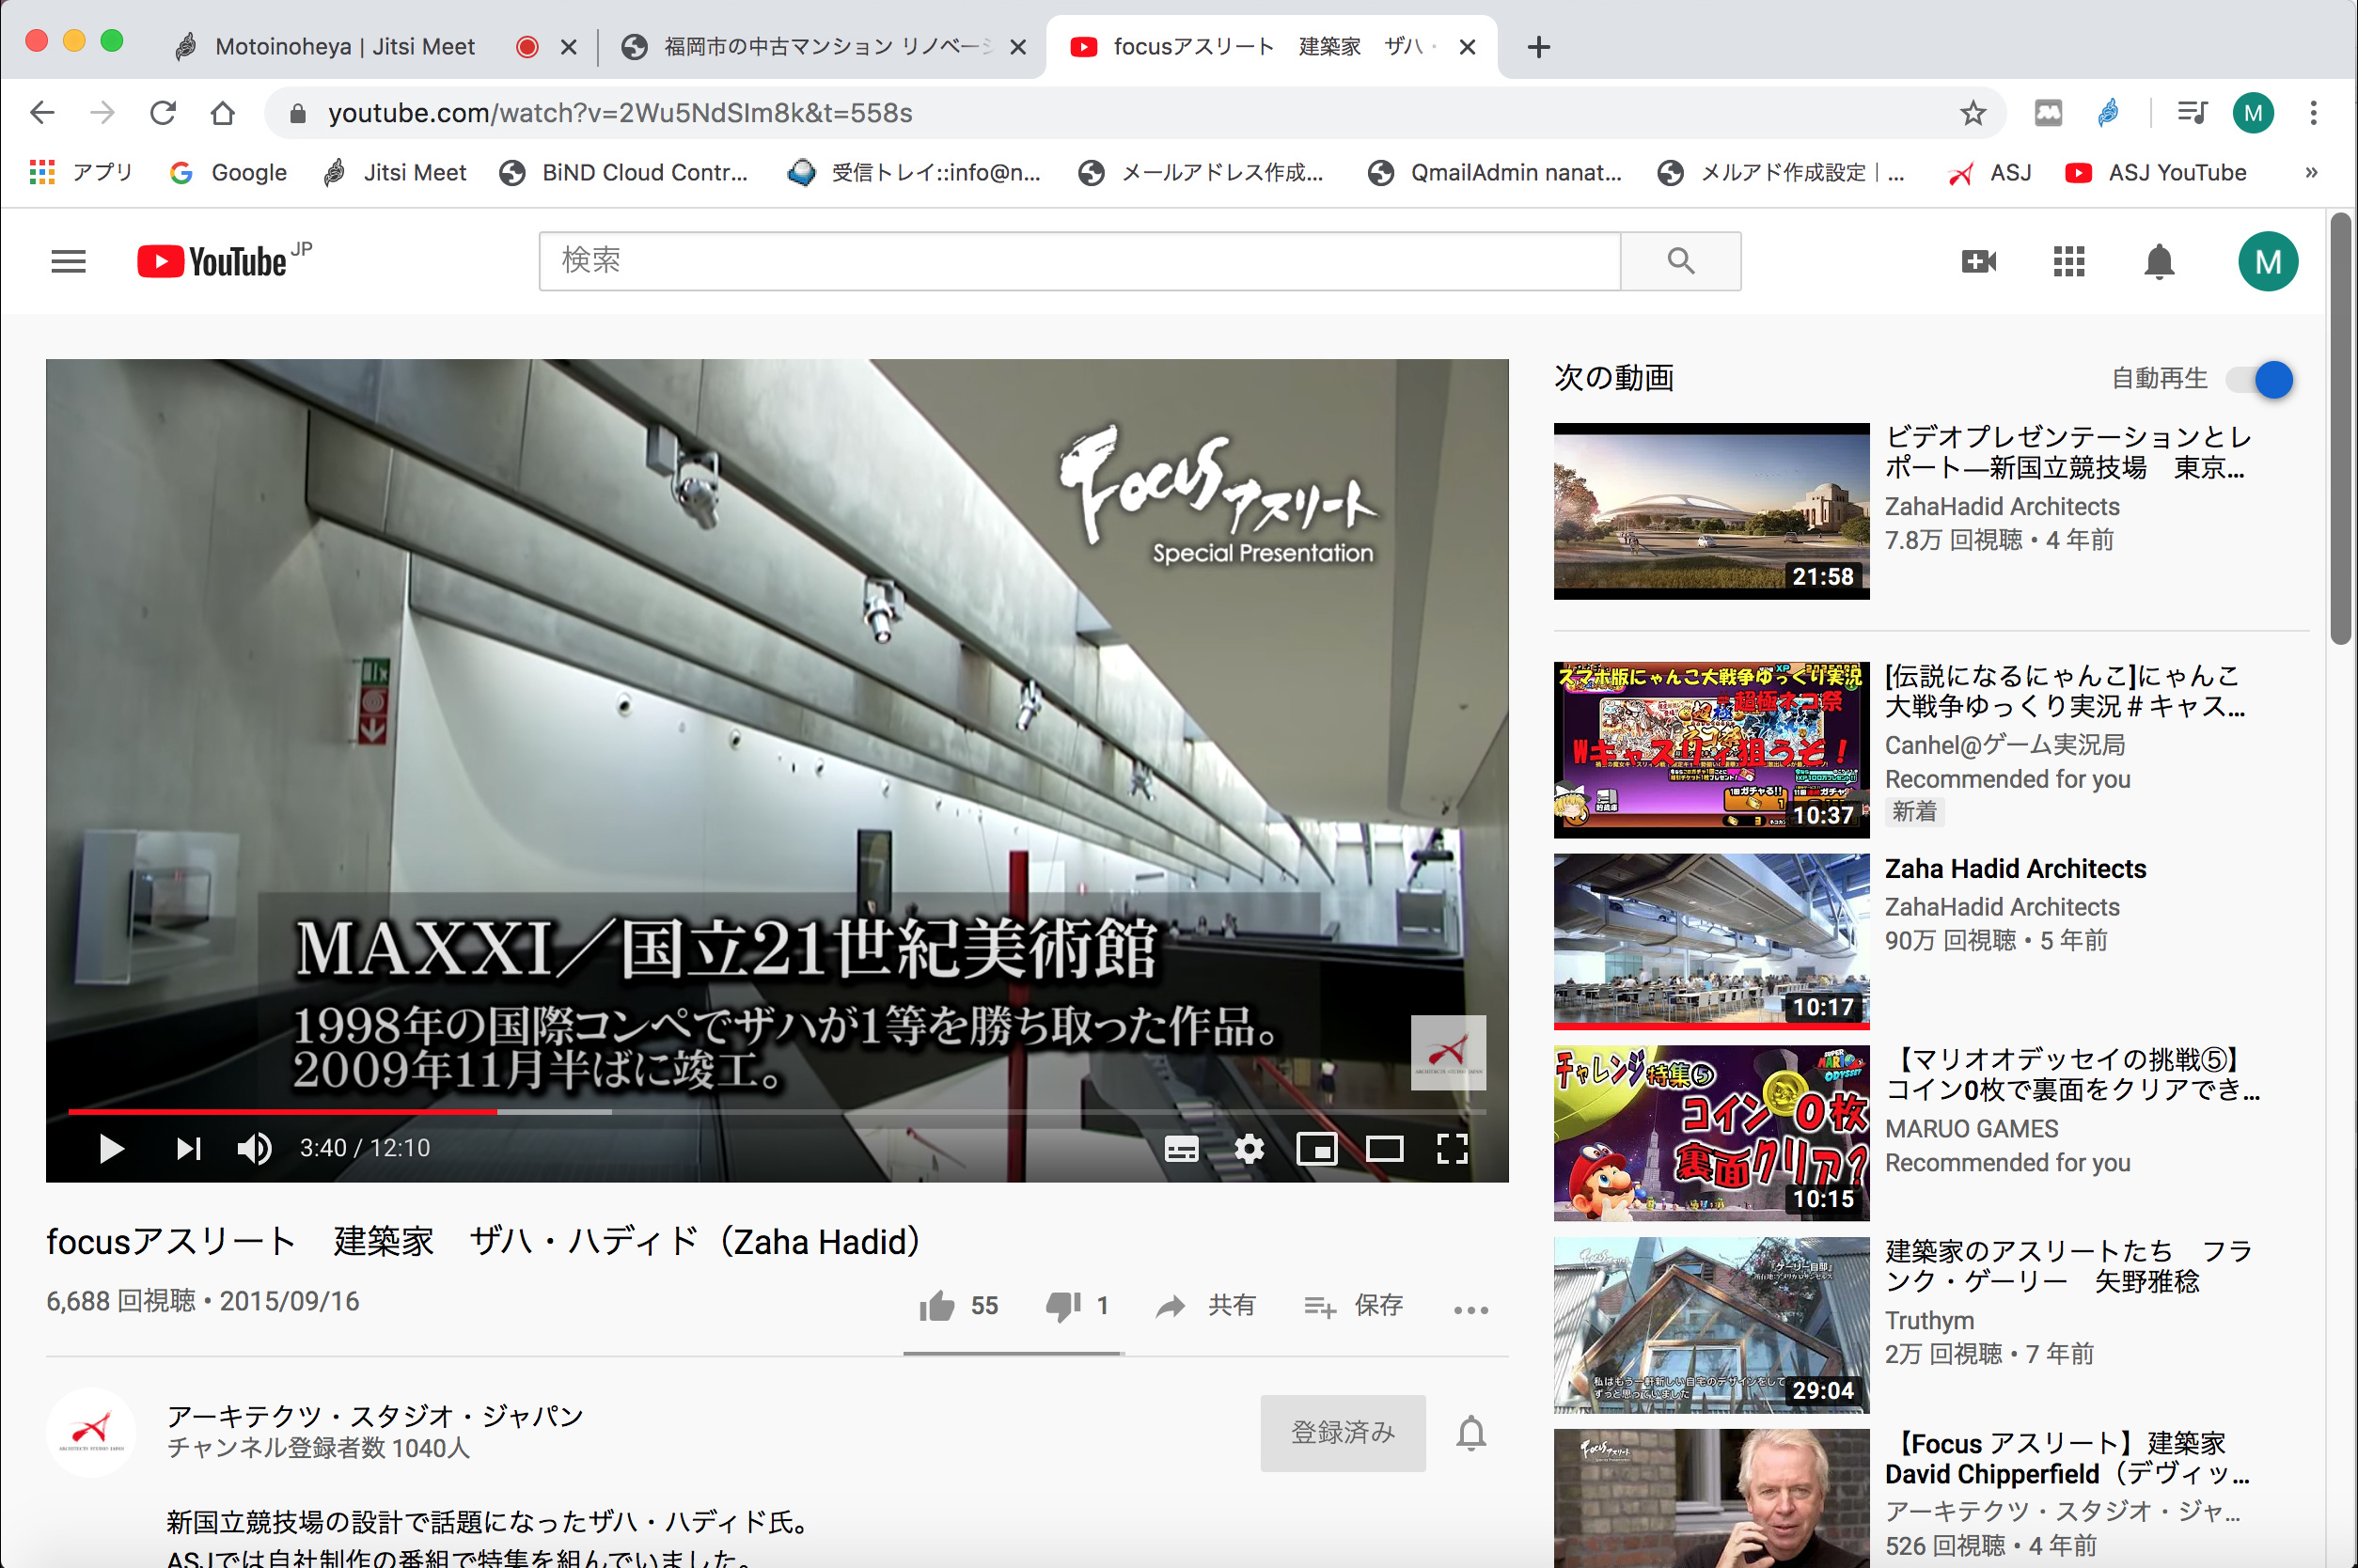
Task: Toggle autoplay (自動再生) switch off
Action: 2261,380
